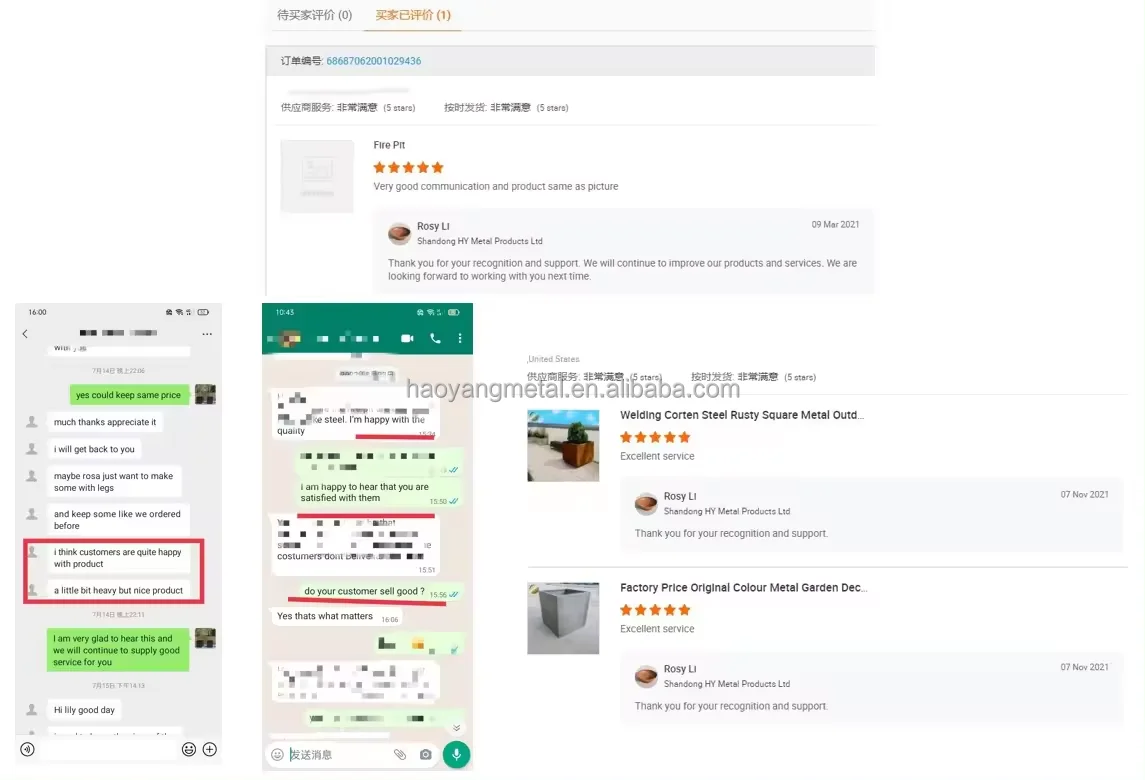1145x780 pixels.
Task: Switch to the 待买家评价 (0) tab
Action: 314,15
